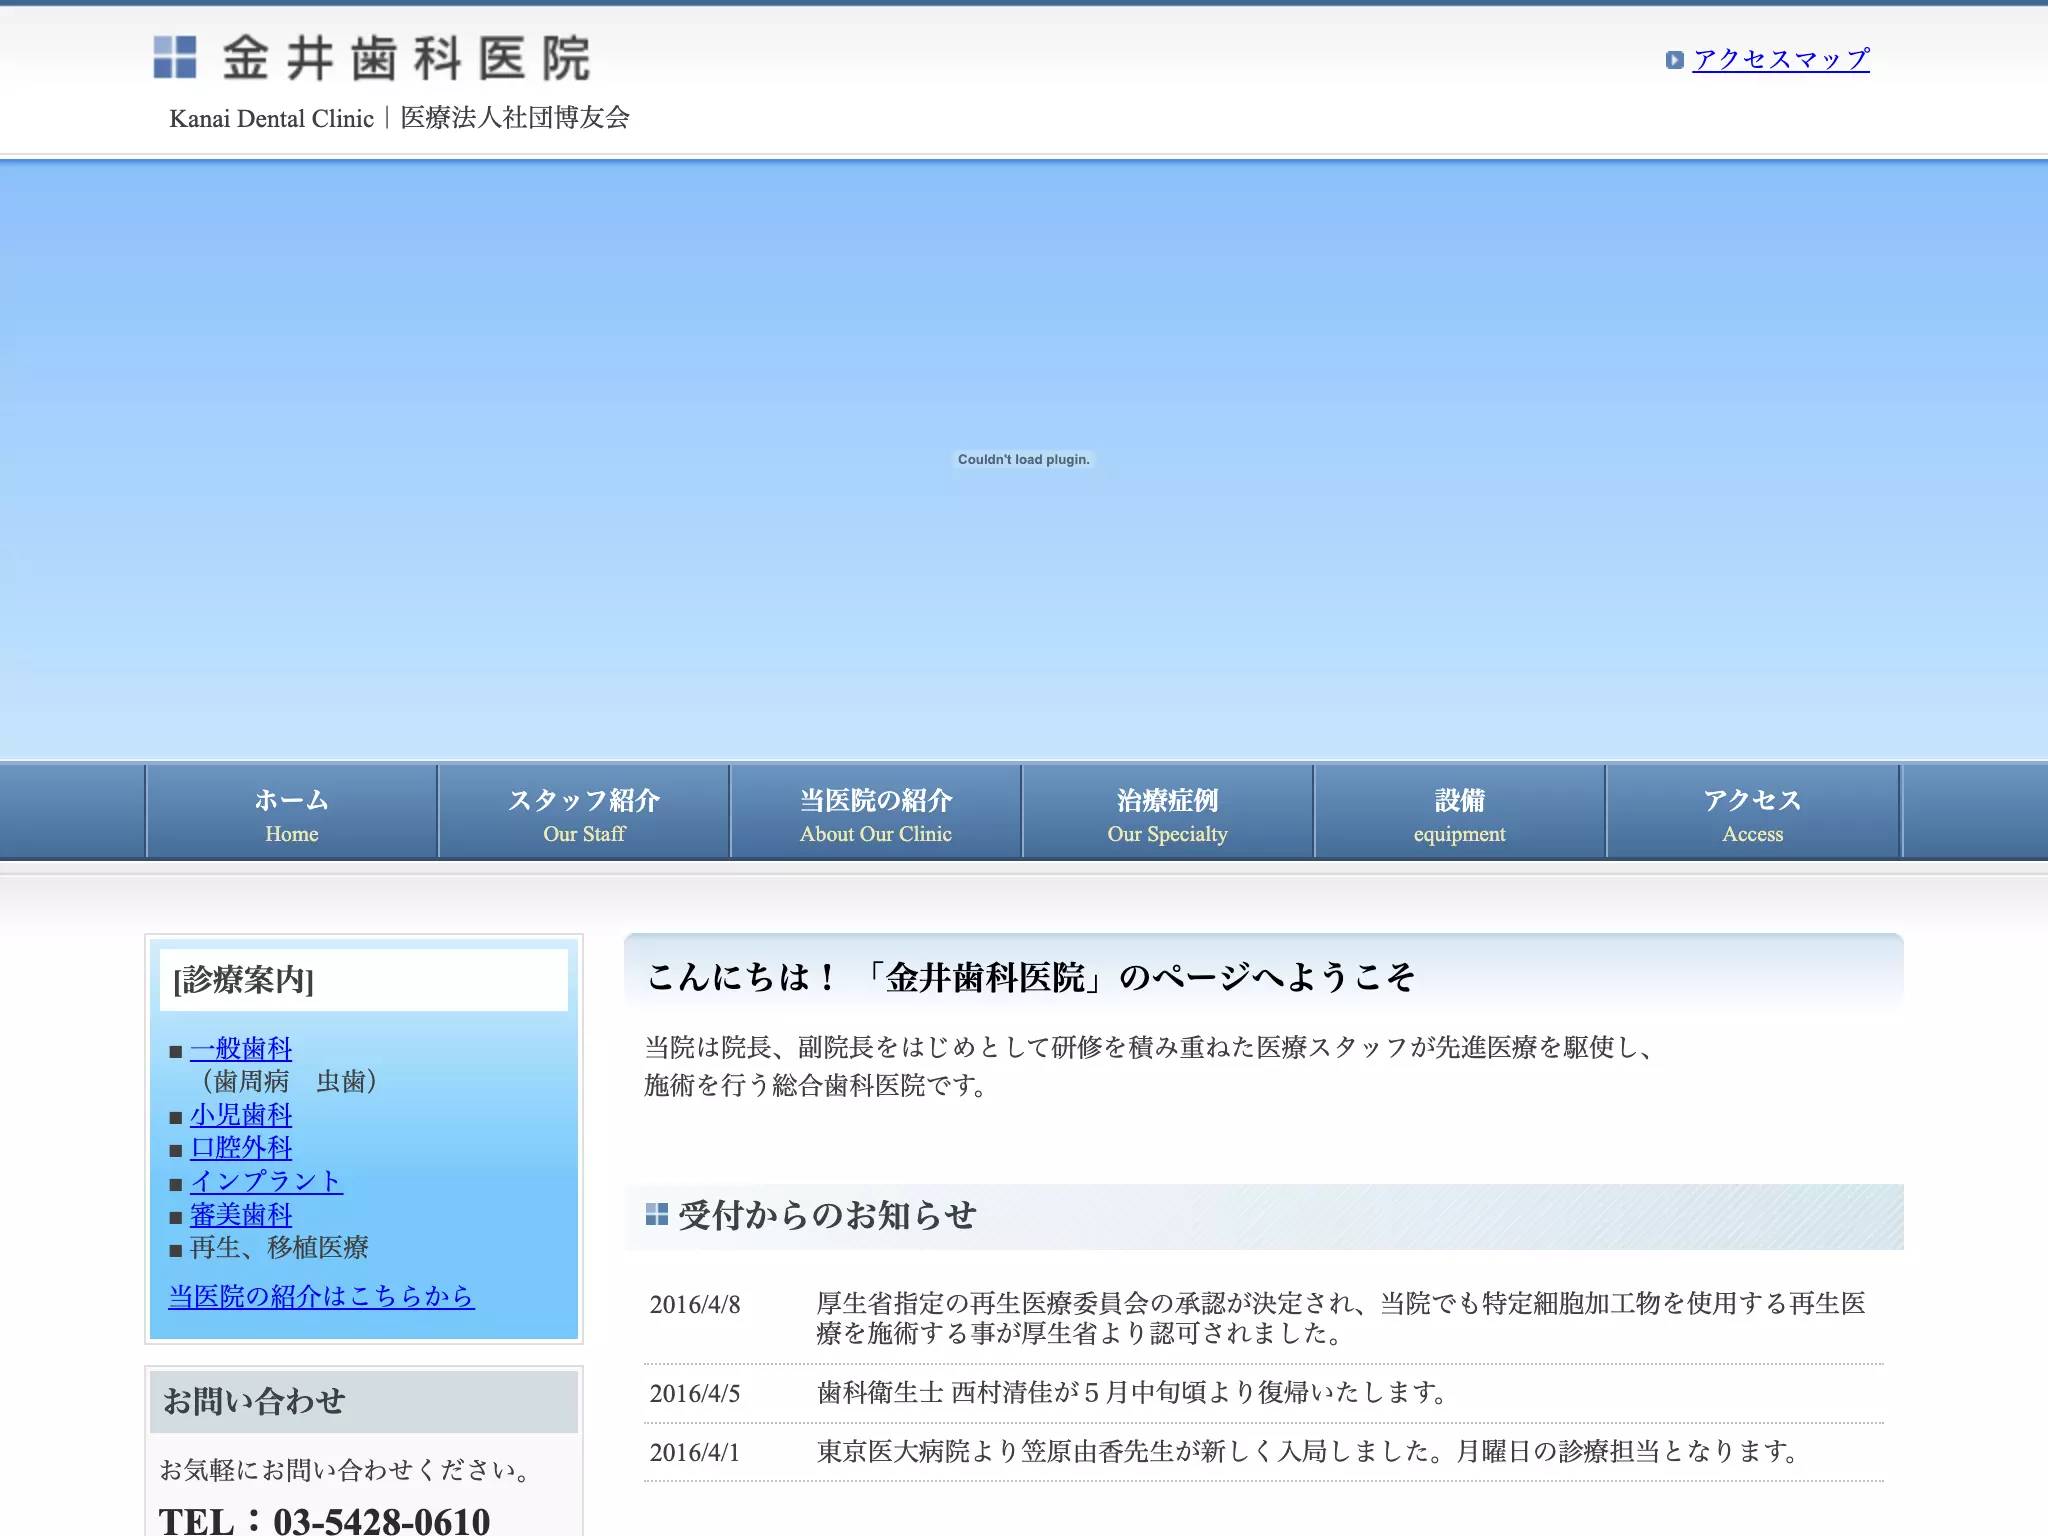The width and height of the screenshot is (2048, 1536).
Task: Click （歯周病 虫歯） sub-item text
Action: [x=290, y=1081]
